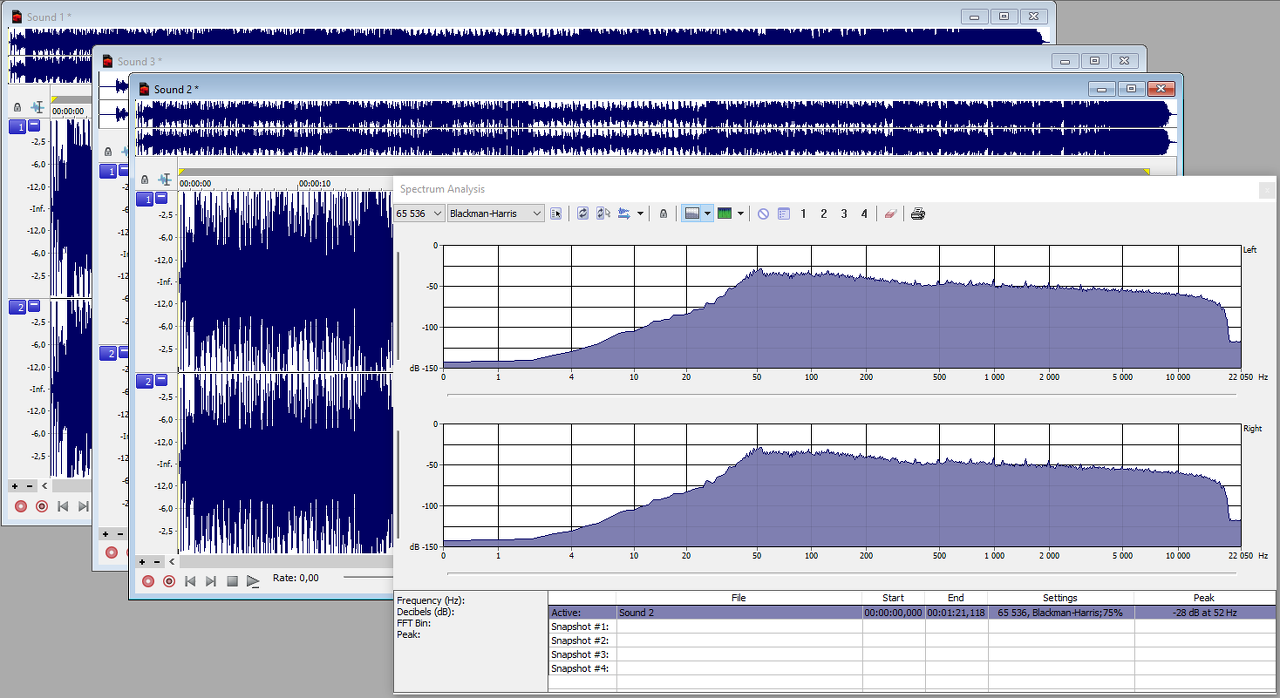The width and height of the screenshot is (1280, 698).
Task: Click the blue circle-slash icon before snapshot numbers
Action: (x=763, y=214)
